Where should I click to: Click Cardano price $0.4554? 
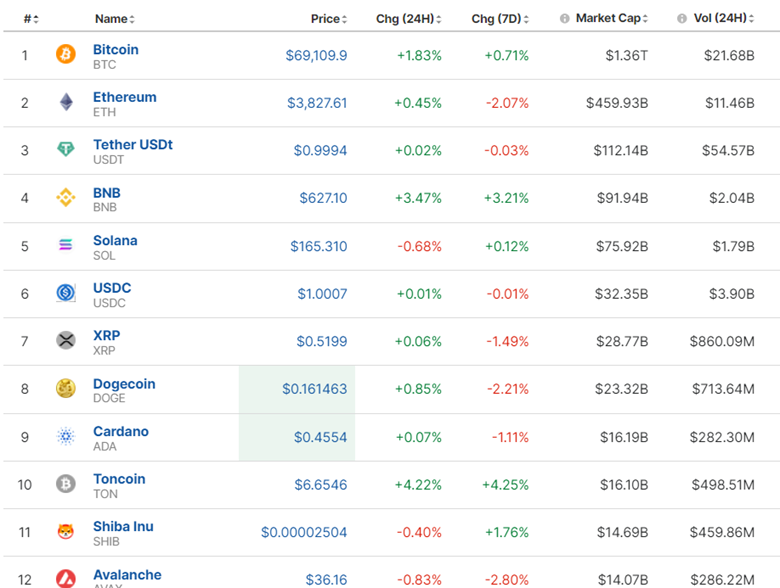(x=320, y=437)
